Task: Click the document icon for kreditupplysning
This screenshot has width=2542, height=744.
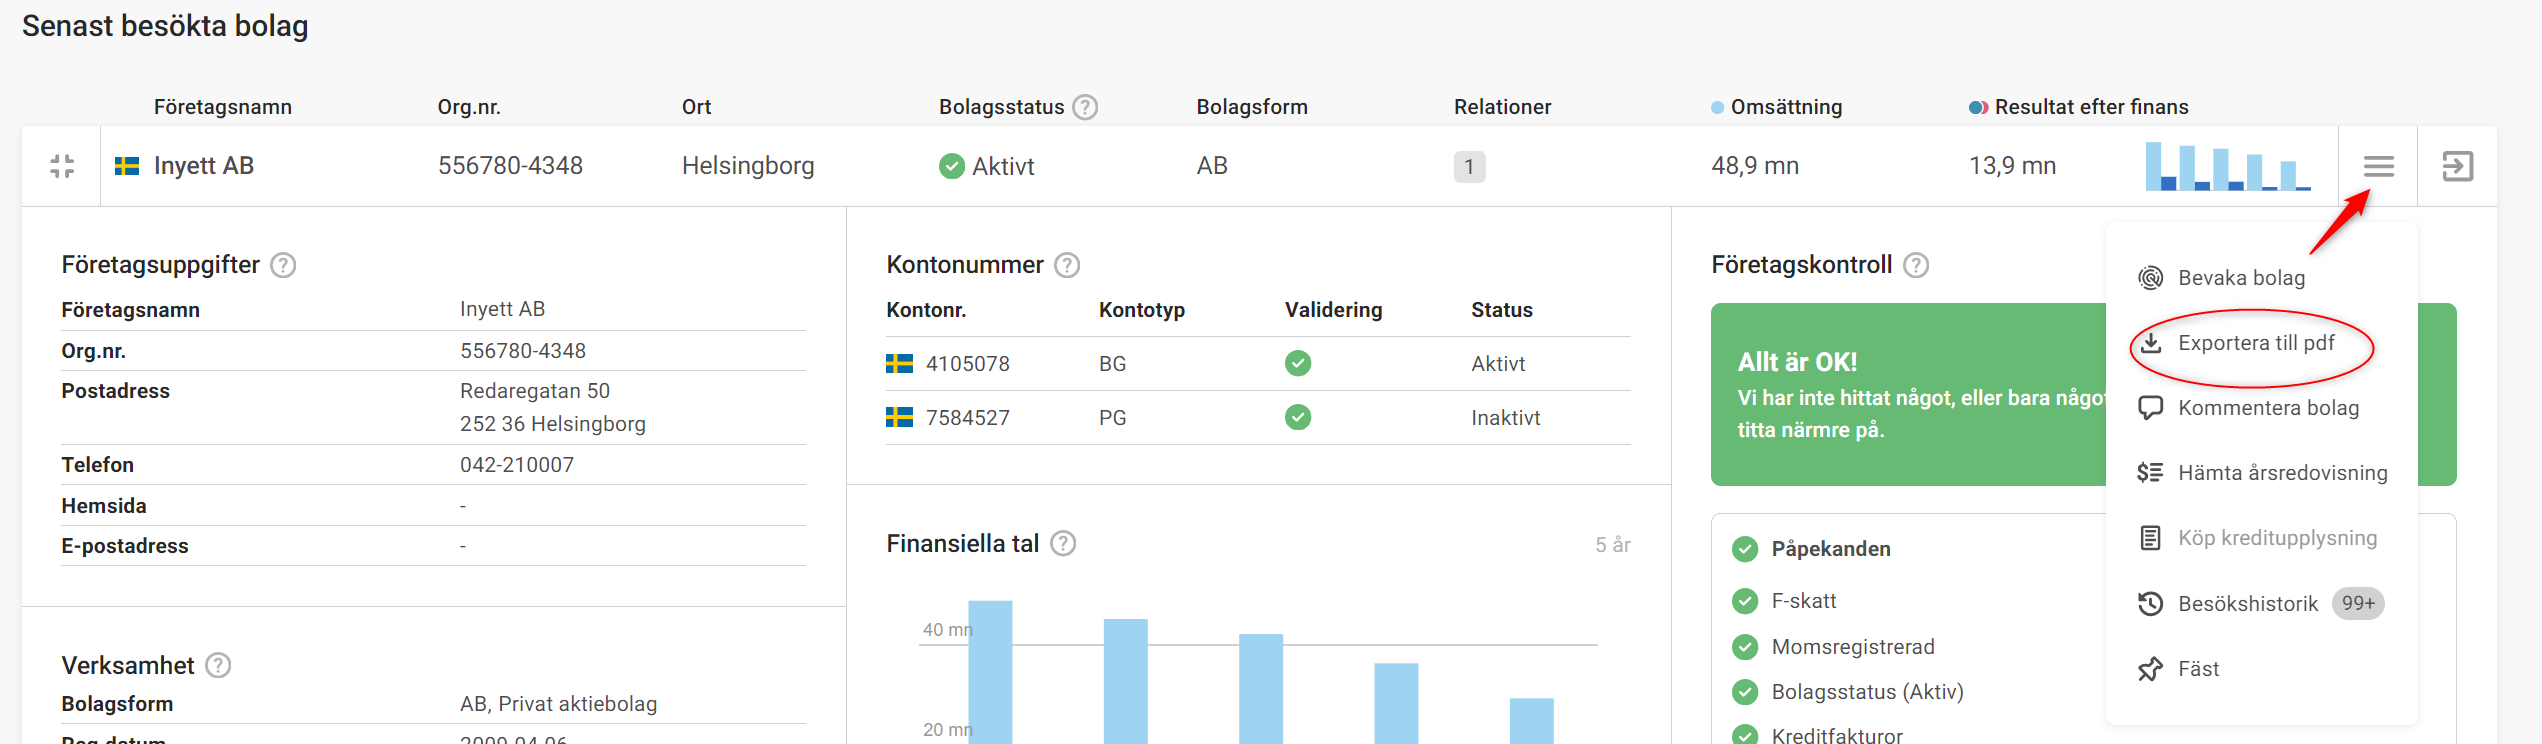Action: coord(2150,538)
